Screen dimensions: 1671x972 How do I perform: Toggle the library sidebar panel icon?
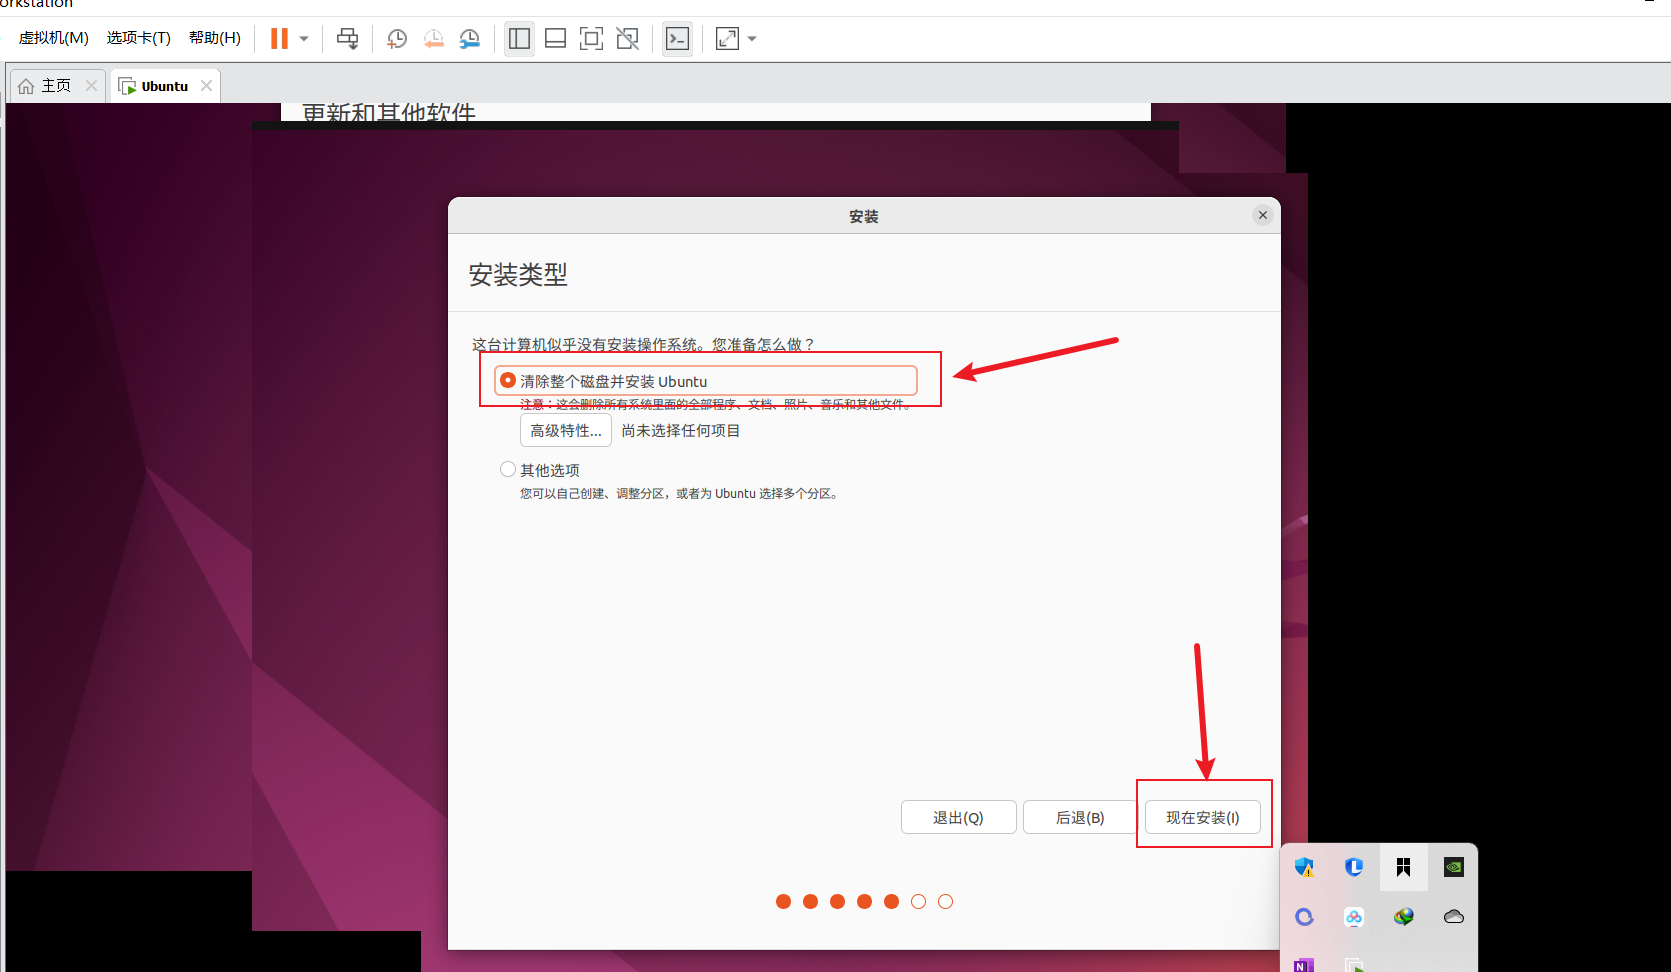pyautogui.click(x=519, y=39)
